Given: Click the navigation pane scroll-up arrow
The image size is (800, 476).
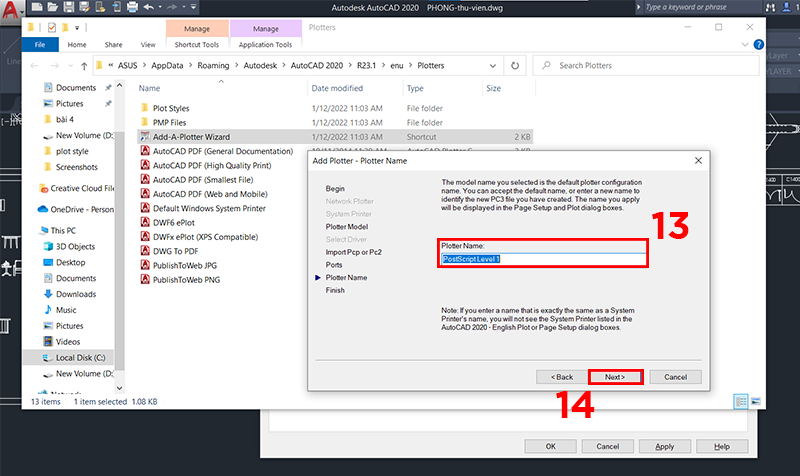Looking at the screenshot, I should coord(119,86).
